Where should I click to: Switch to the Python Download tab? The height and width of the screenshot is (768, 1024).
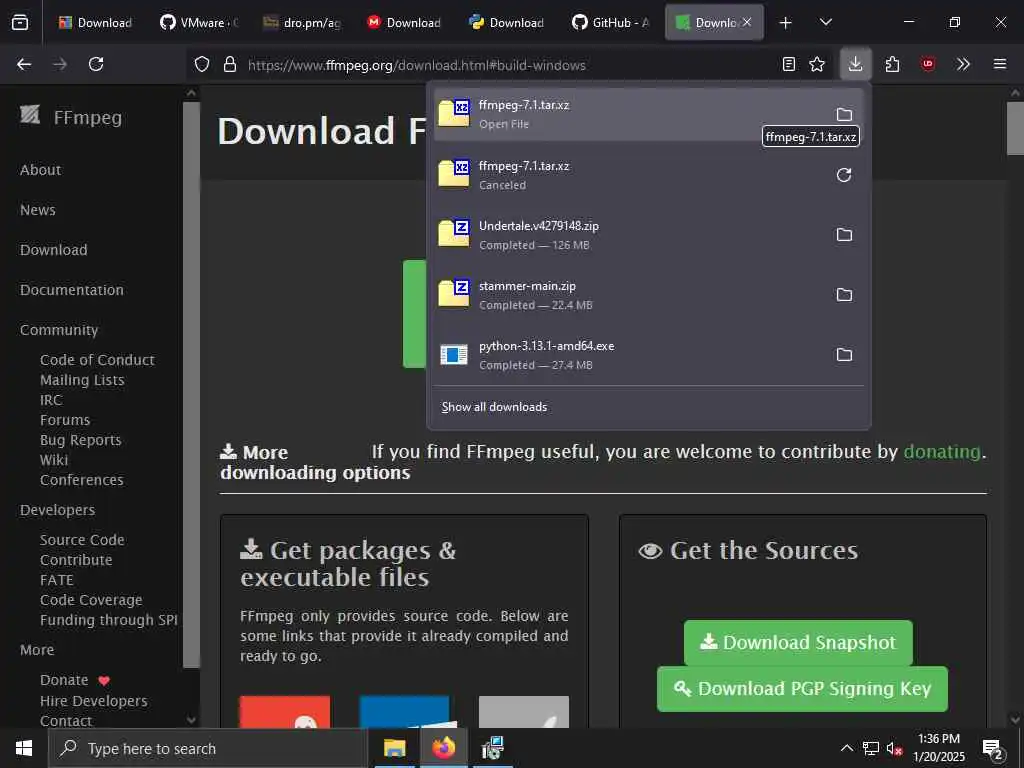[x=508, y=23]
